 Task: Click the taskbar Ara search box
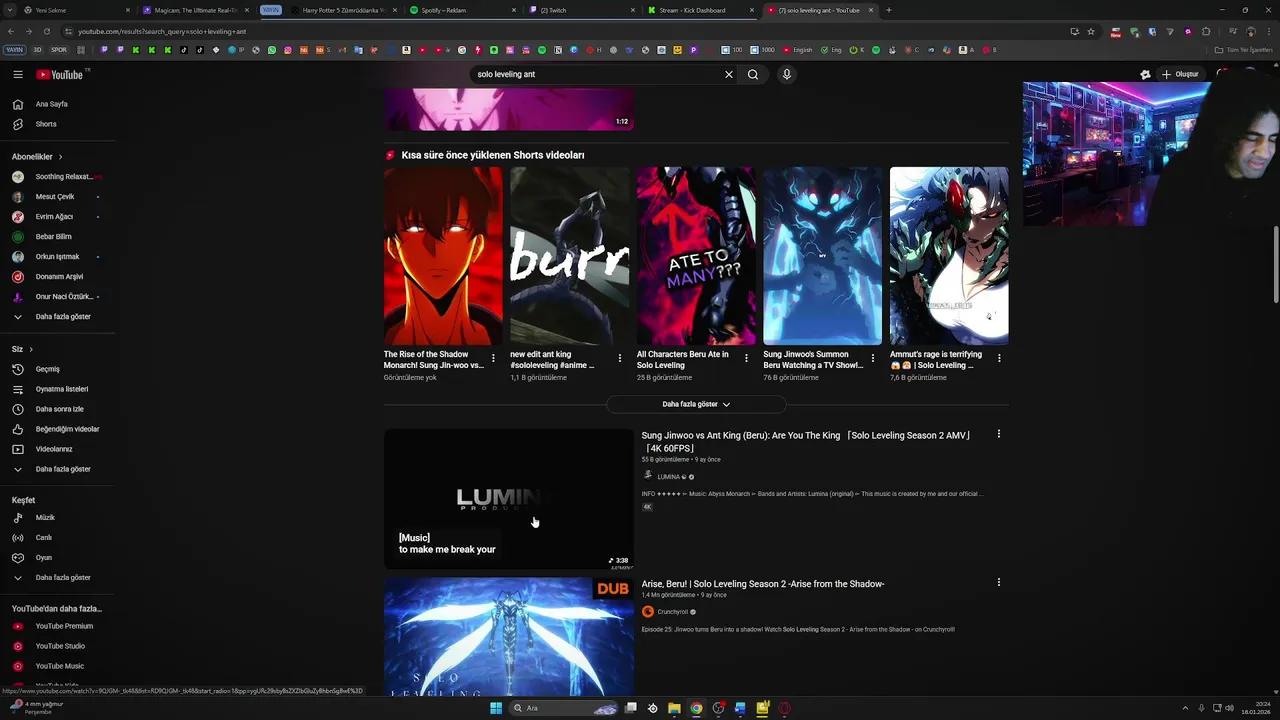[x=566, y=708]
